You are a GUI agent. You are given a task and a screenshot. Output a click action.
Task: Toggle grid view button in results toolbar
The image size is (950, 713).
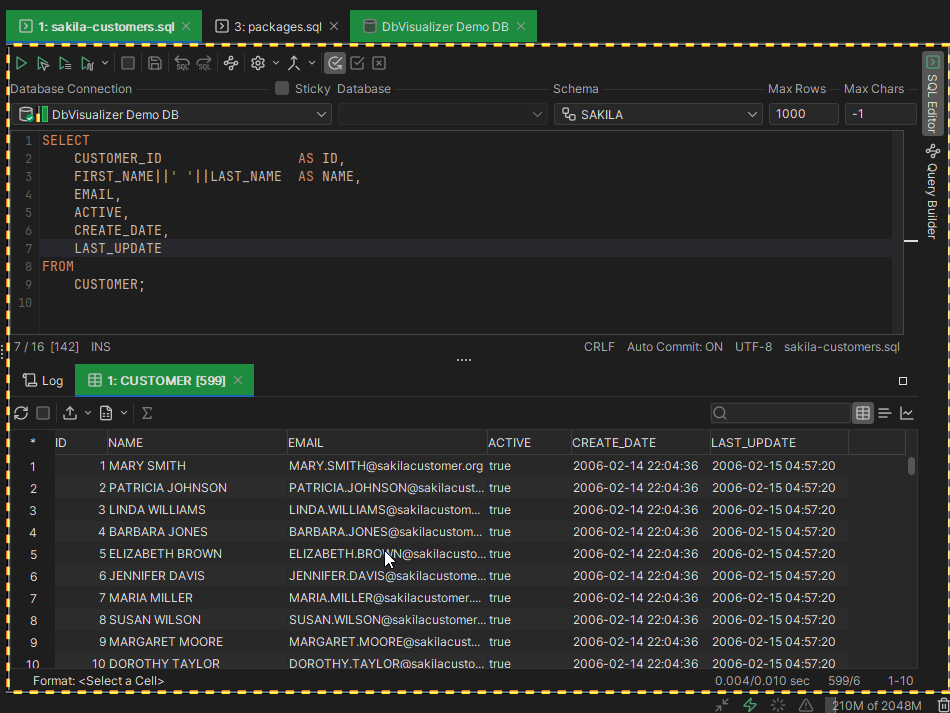point(862,413)
